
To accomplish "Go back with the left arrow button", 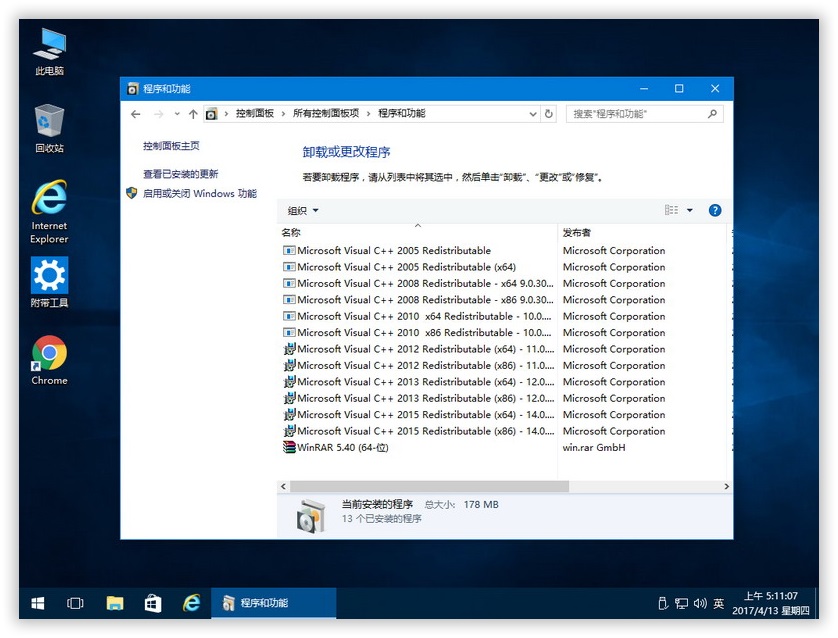I will (x=136, y=114).
